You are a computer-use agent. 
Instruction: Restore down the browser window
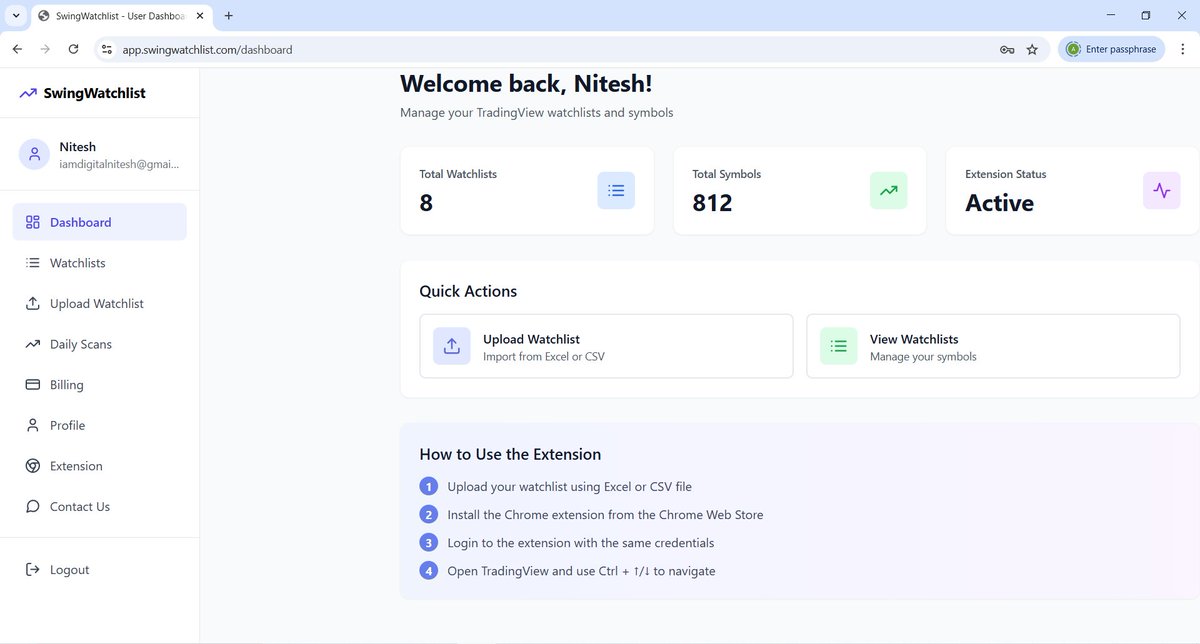[1146, 15]
